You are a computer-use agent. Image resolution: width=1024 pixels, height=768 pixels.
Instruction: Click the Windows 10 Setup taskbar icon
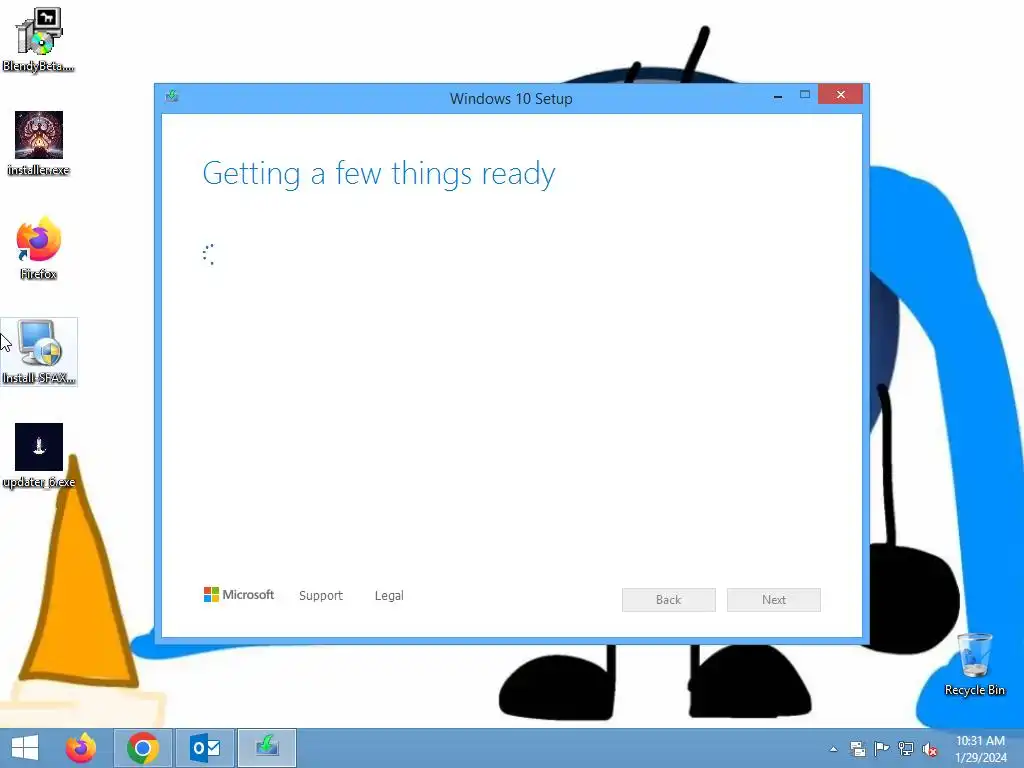[x=267, y=748]
